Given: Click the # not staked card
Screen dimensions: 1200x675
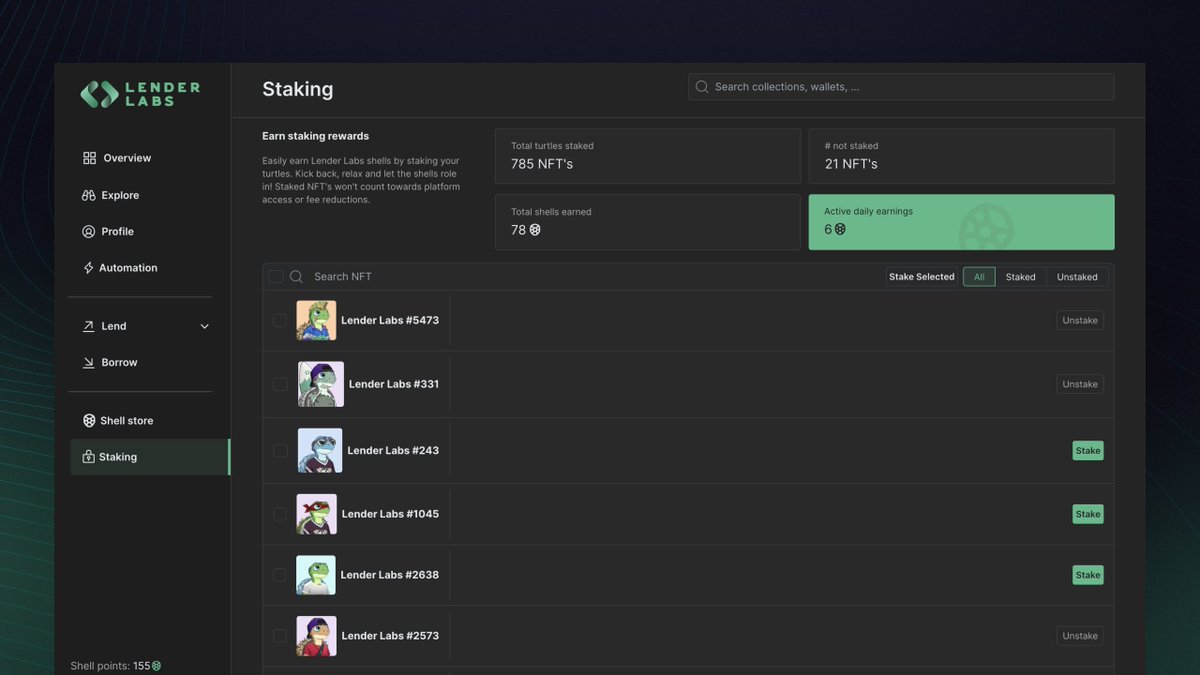Looking at the screenshot, I should [961, 156].
